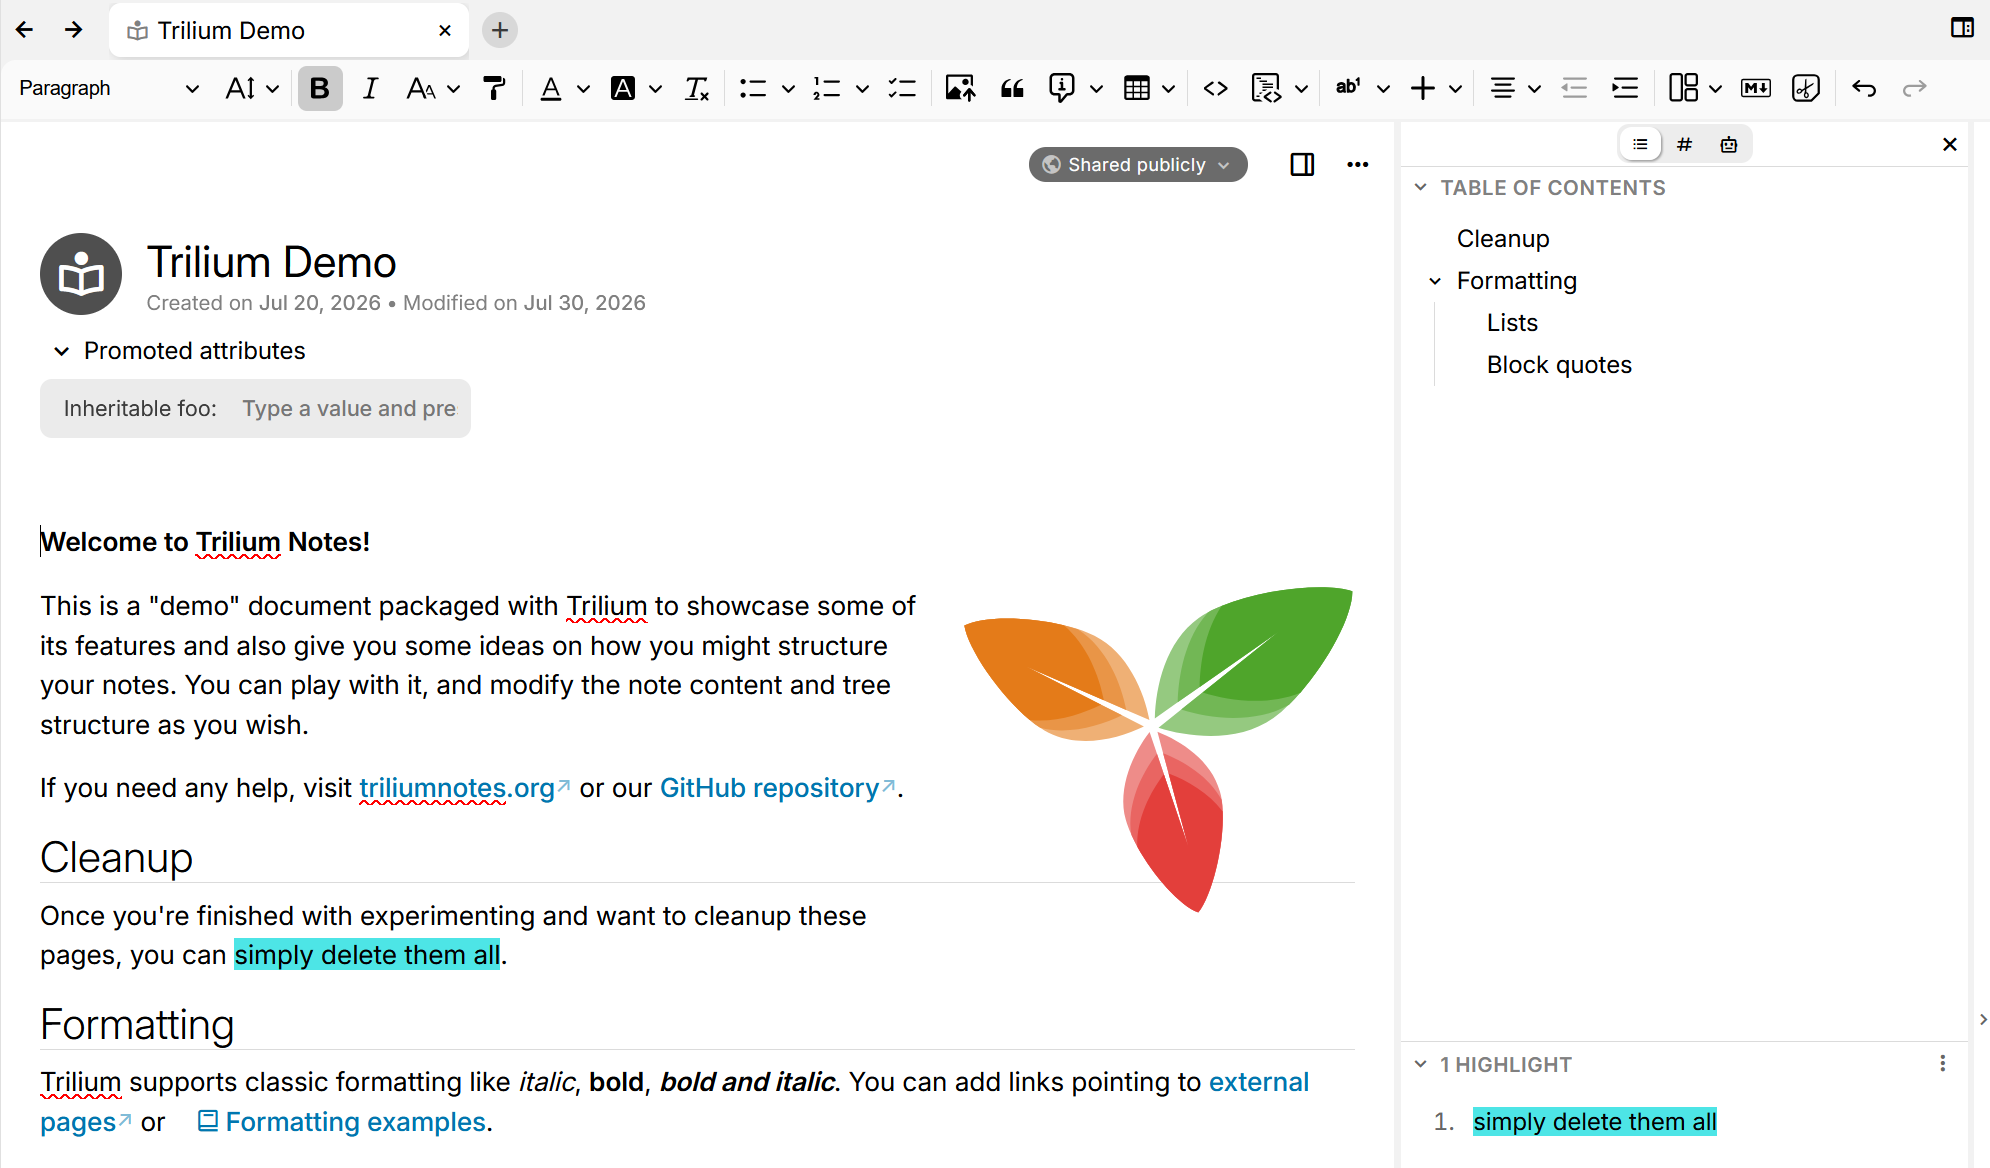Click the Trilium Demo note icon

(x=81, y=274)
